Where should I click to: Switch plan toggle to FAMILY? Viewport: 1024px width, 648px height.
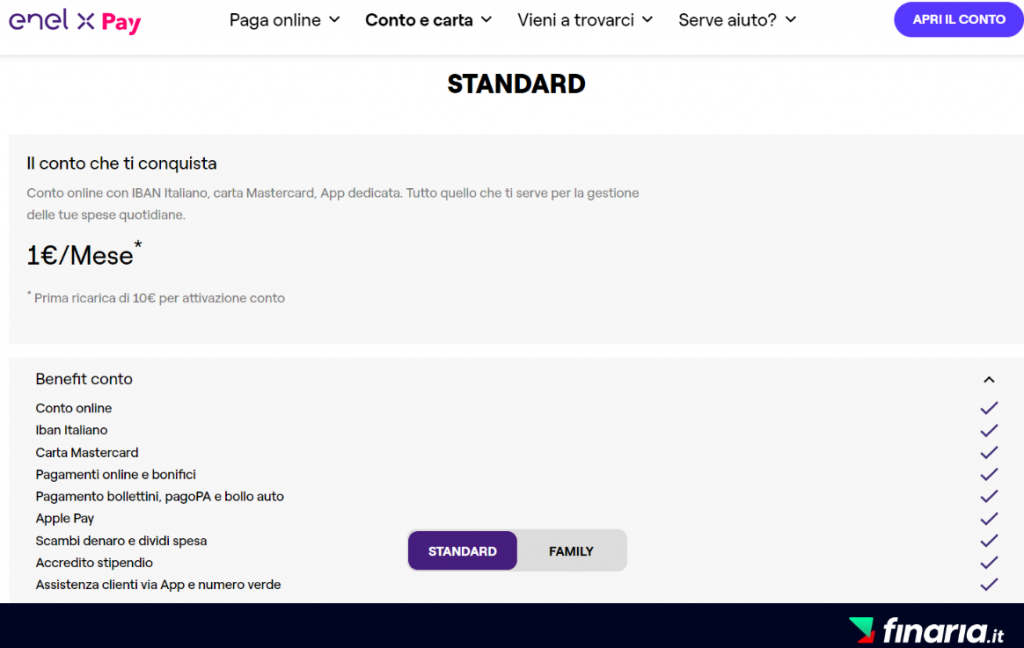[x=571, y=551]
